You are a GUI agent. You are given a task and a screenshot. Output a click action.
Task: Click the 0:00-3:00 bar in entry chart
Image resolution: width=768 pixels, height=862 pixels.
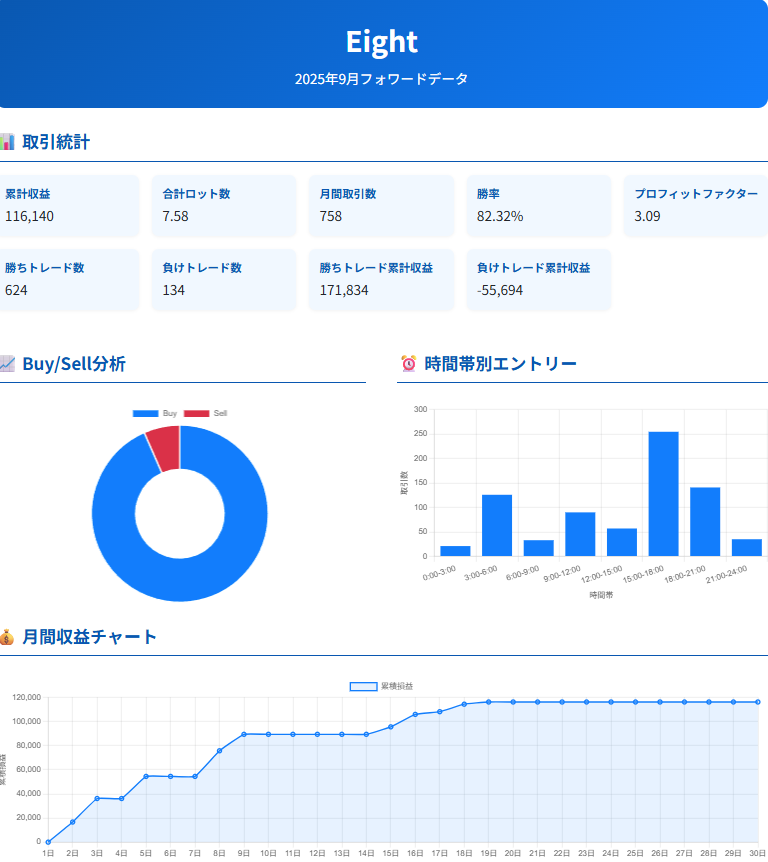click(455, 550)
